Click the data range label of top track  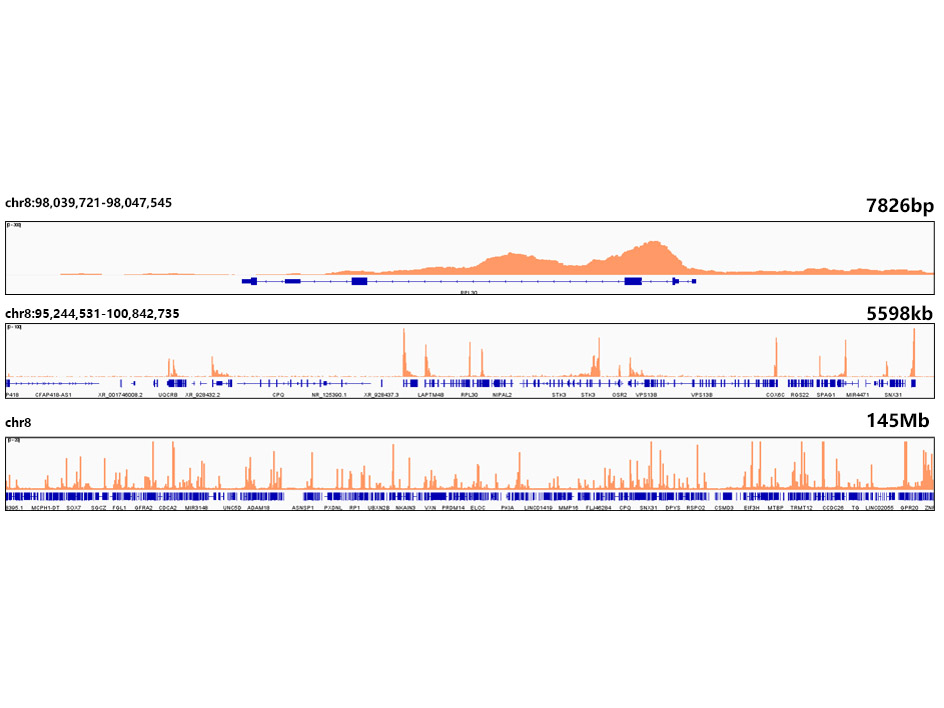coord(16,226)
